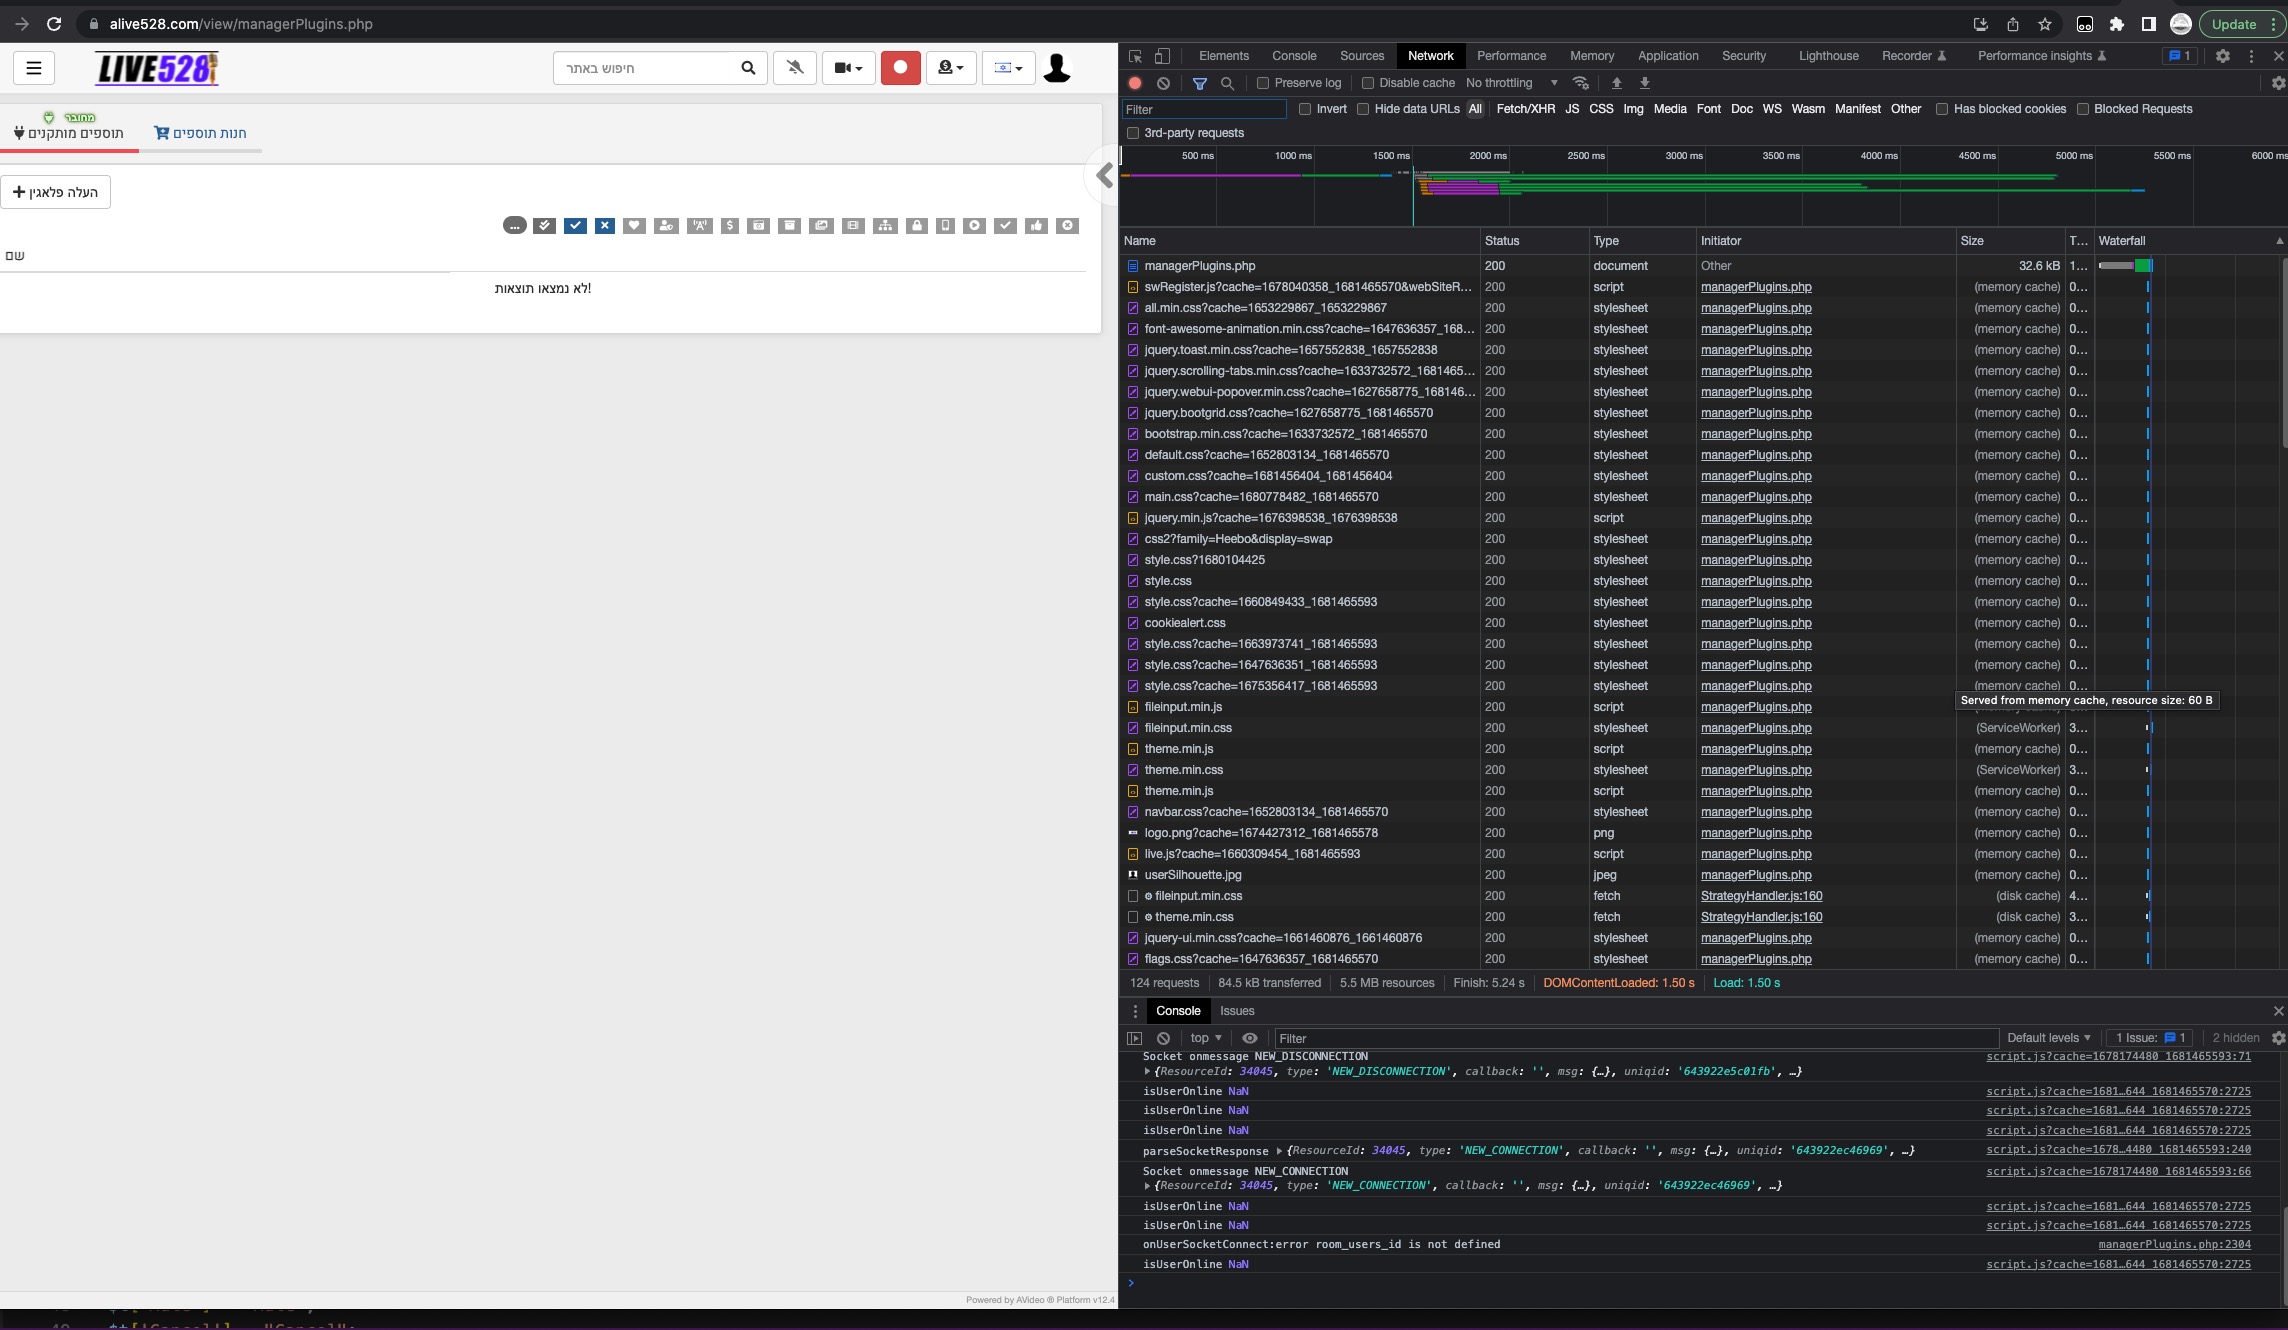Clear the network request log
The width and height of the screenshot is (2288, 1330).
[1163, 83]
